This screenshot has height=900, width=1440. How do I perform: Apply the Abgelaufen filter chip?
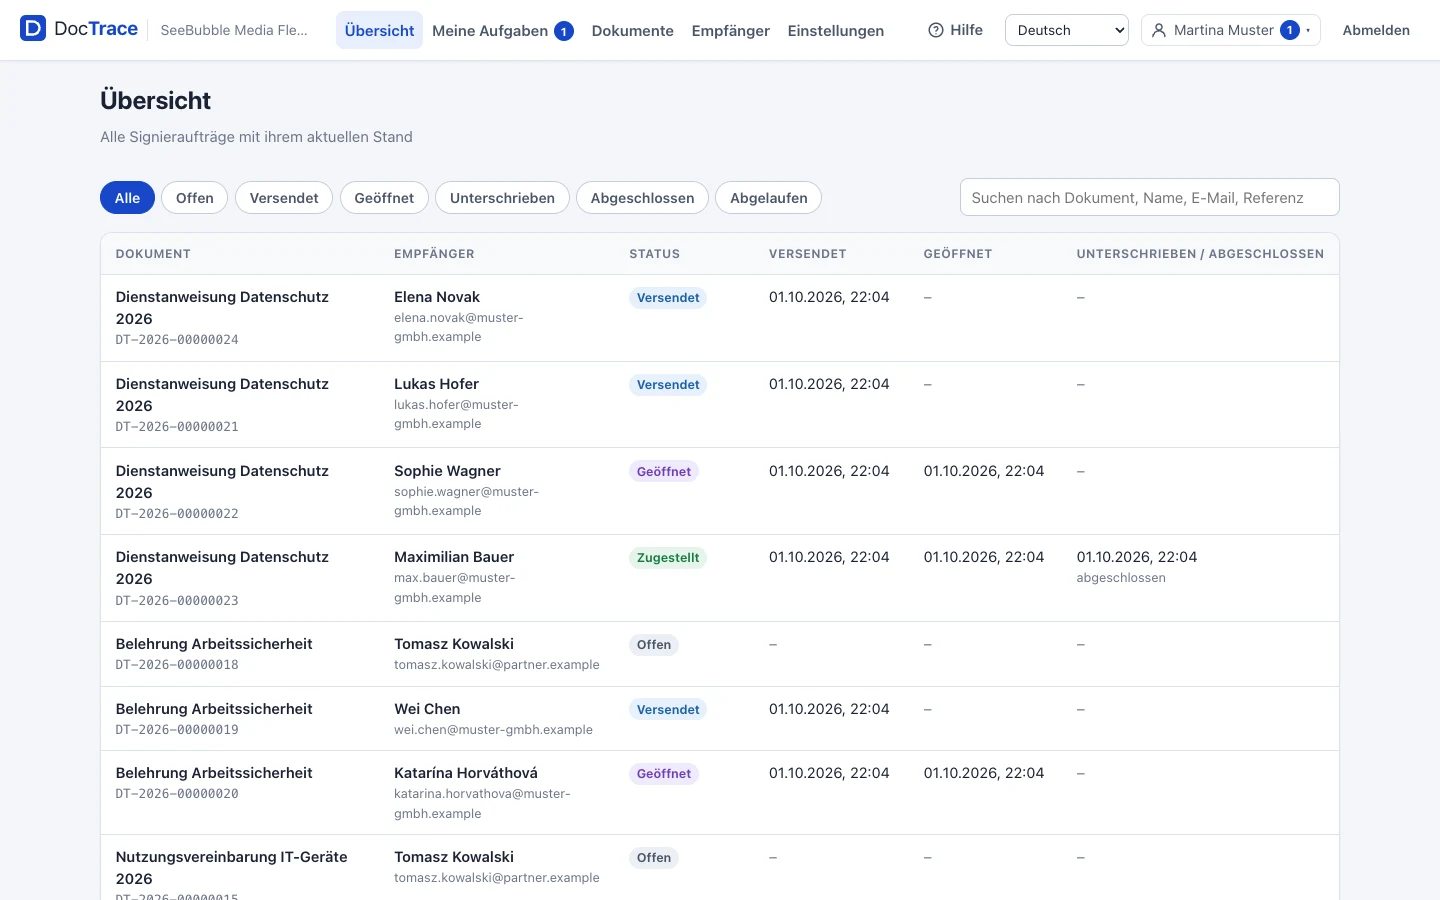point(768,198)
